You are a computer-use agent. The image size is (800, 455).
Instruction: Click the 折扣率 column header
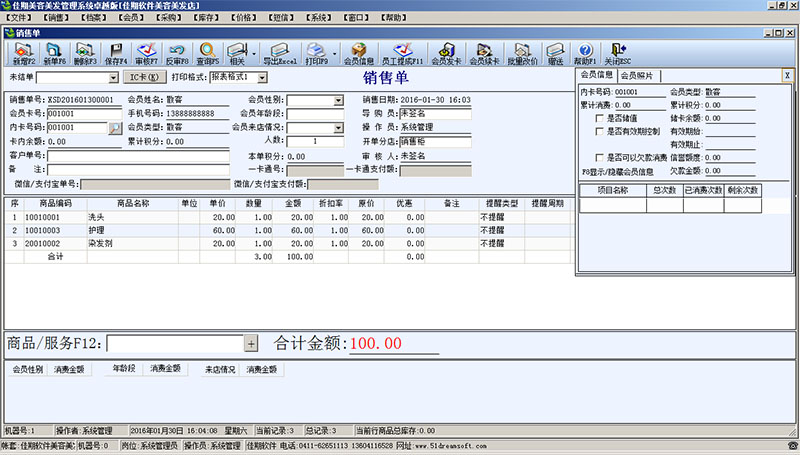click(331, 204)
